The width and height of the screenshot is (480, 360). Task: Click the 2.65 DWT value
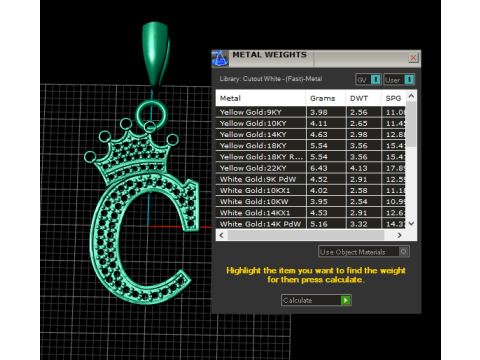coord(359,123)
